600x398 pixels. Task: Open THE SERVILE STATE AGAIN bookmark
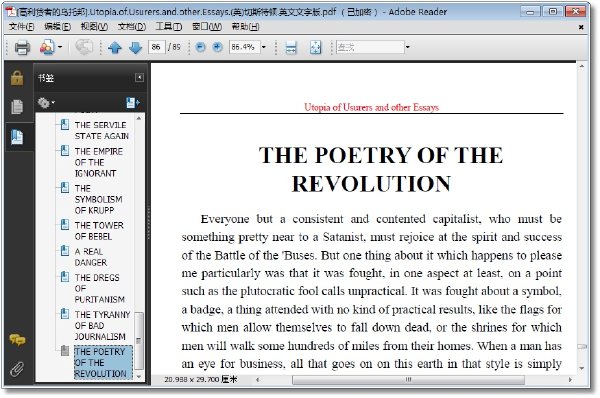(101, 130)
